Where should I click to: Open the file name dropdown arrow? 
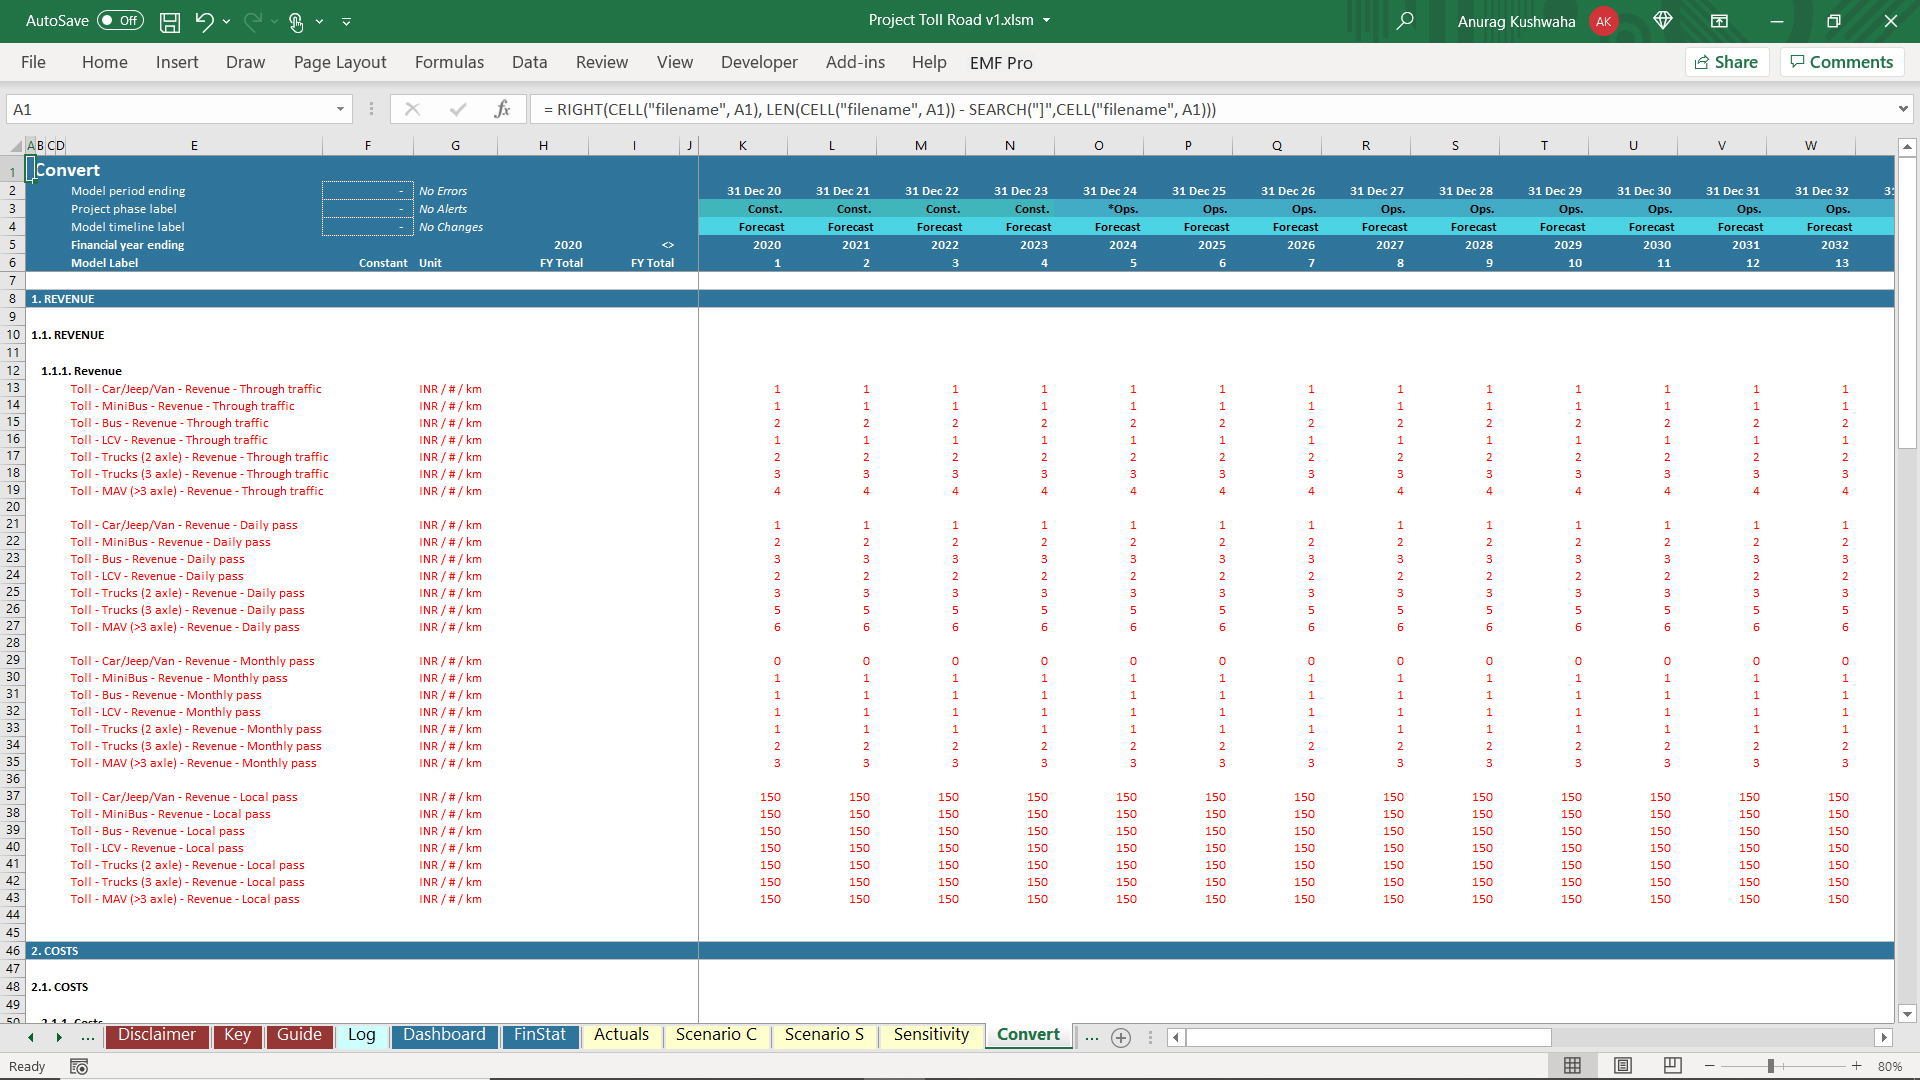coord(1047,20)
